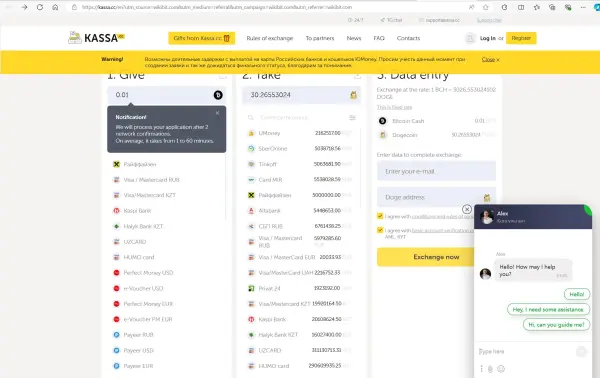This screenshot has width=600, height=378.
Task: Select SberOnline in Take list
Action: coord(300,148)
